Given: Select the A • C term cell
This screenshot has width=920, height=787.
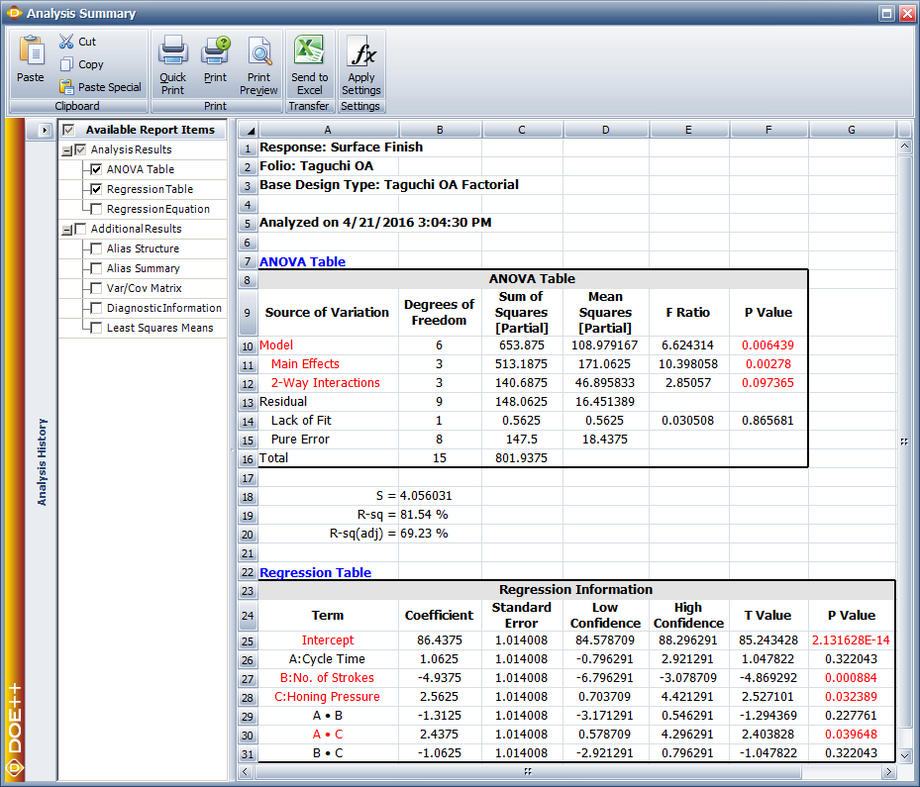Looking at the screenshot, I should (x=329, y=735).
